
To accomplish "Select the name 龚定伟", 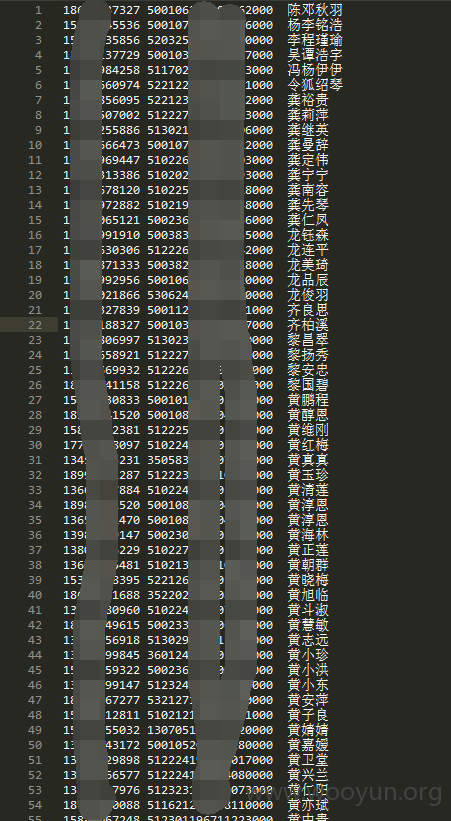I will coord(308,160).
